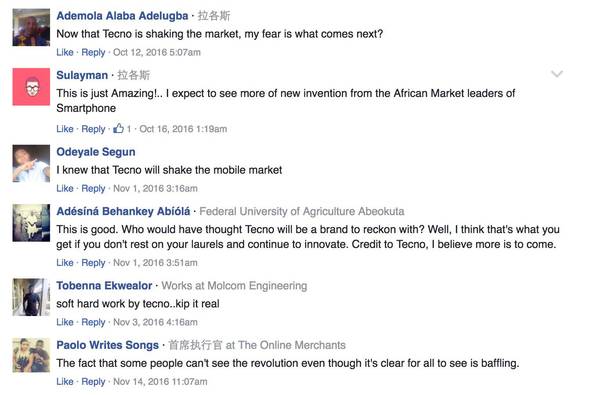Image resolution: width=600 pixels, height=395 pixels.
Task: Open Ademola Alaba Adelugba's profile picture
Action: tap(31, 28)
